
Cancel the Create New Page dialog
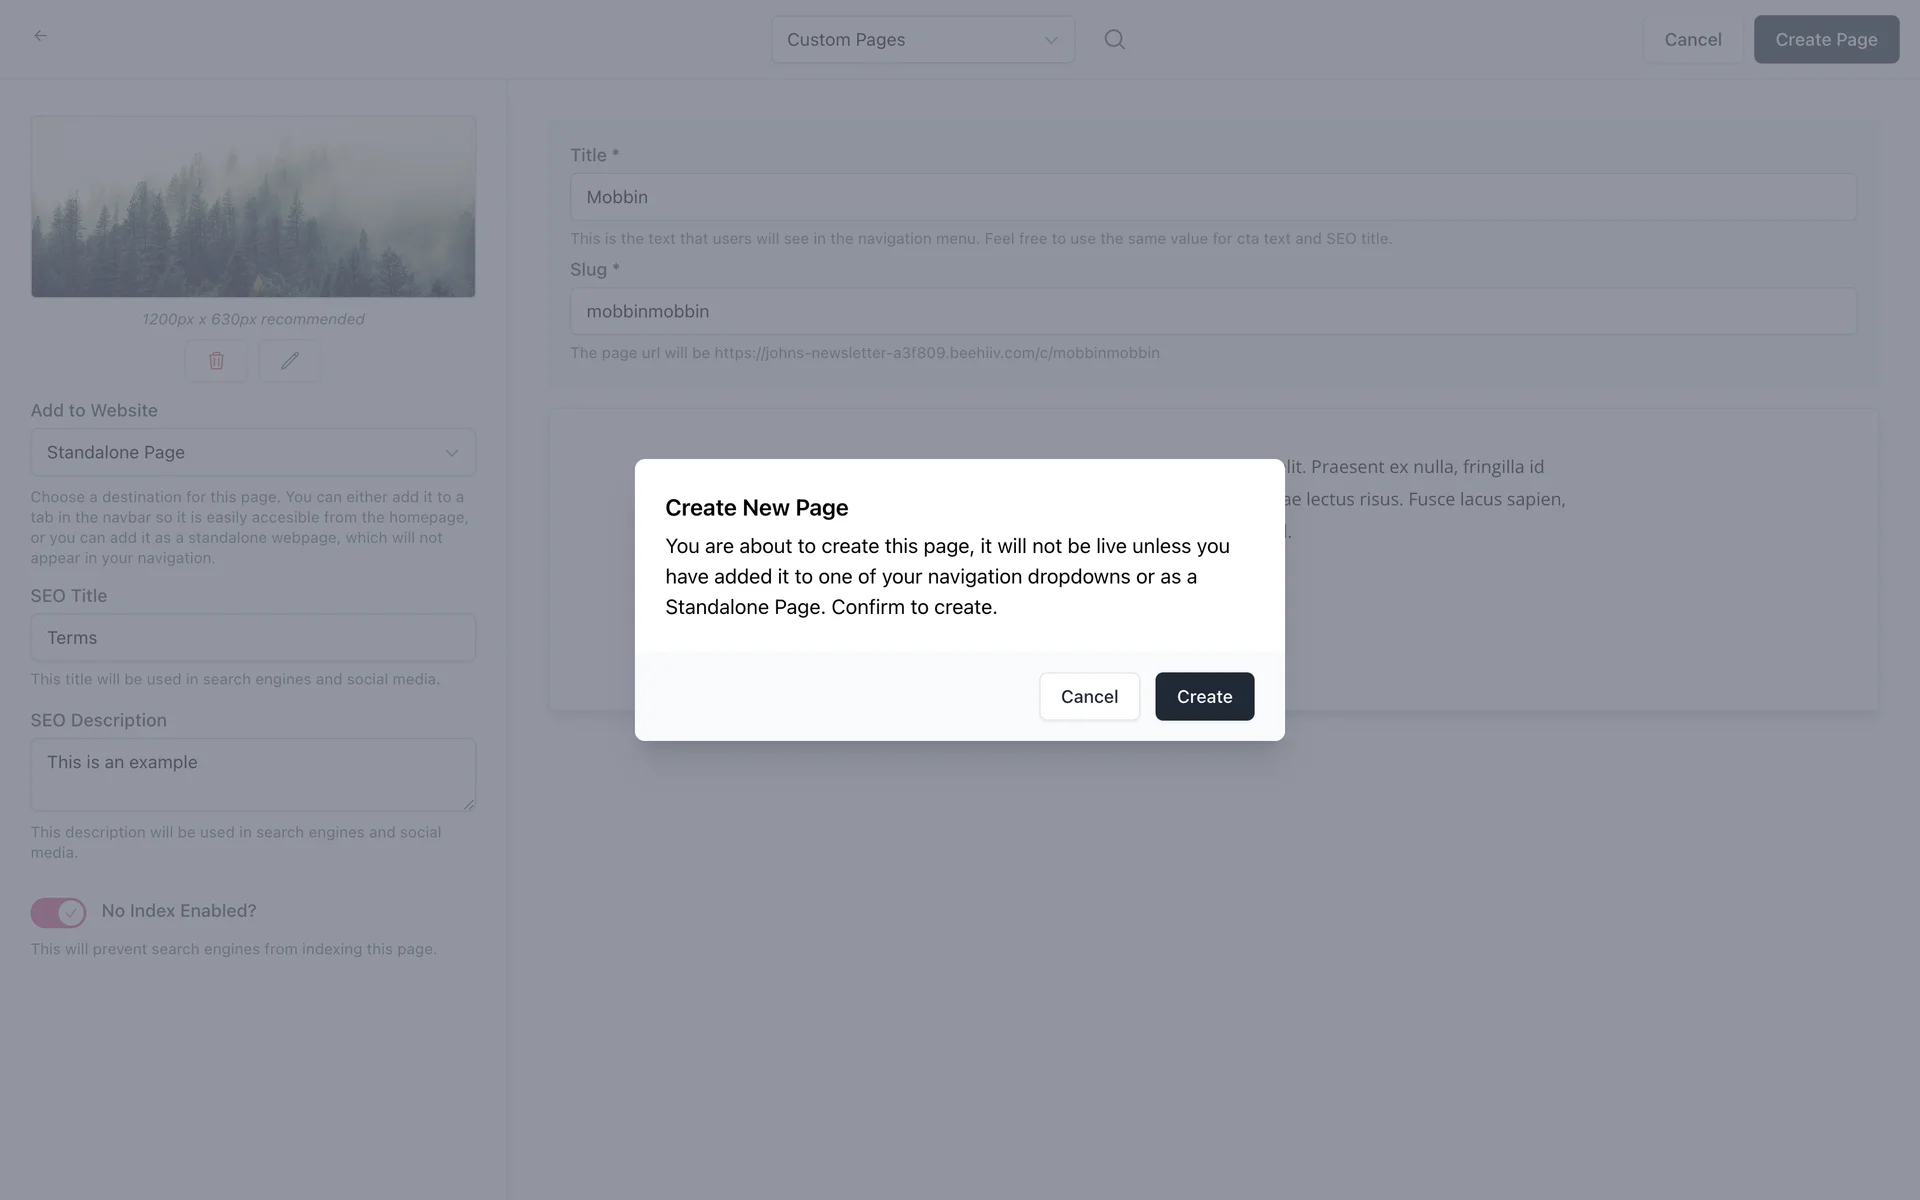coord(1089,696)
